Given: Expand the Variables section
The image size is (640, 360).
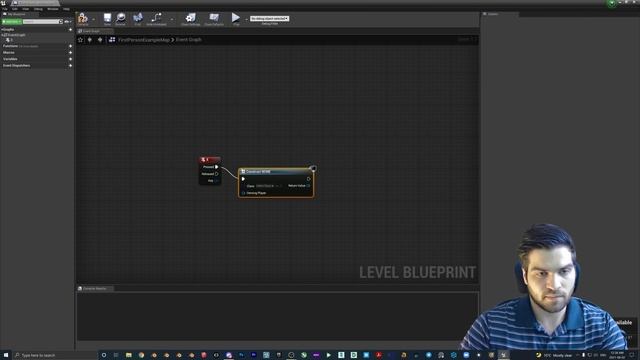Looking at the screenshot, I should click(x=10, y=59).
